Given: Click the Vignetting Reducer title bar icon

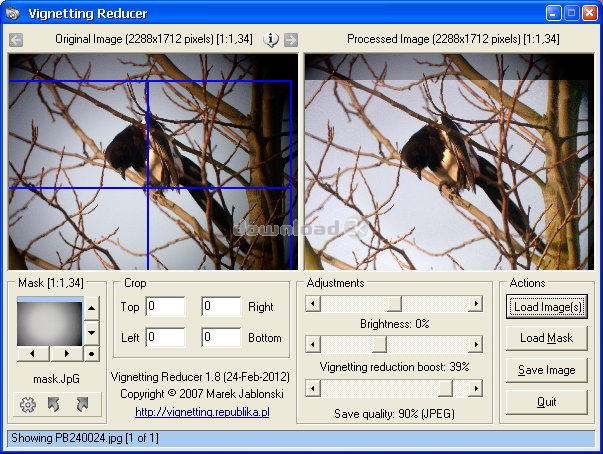Looking at the screenshot, I should pyautogui.click(x=13, y=13).
